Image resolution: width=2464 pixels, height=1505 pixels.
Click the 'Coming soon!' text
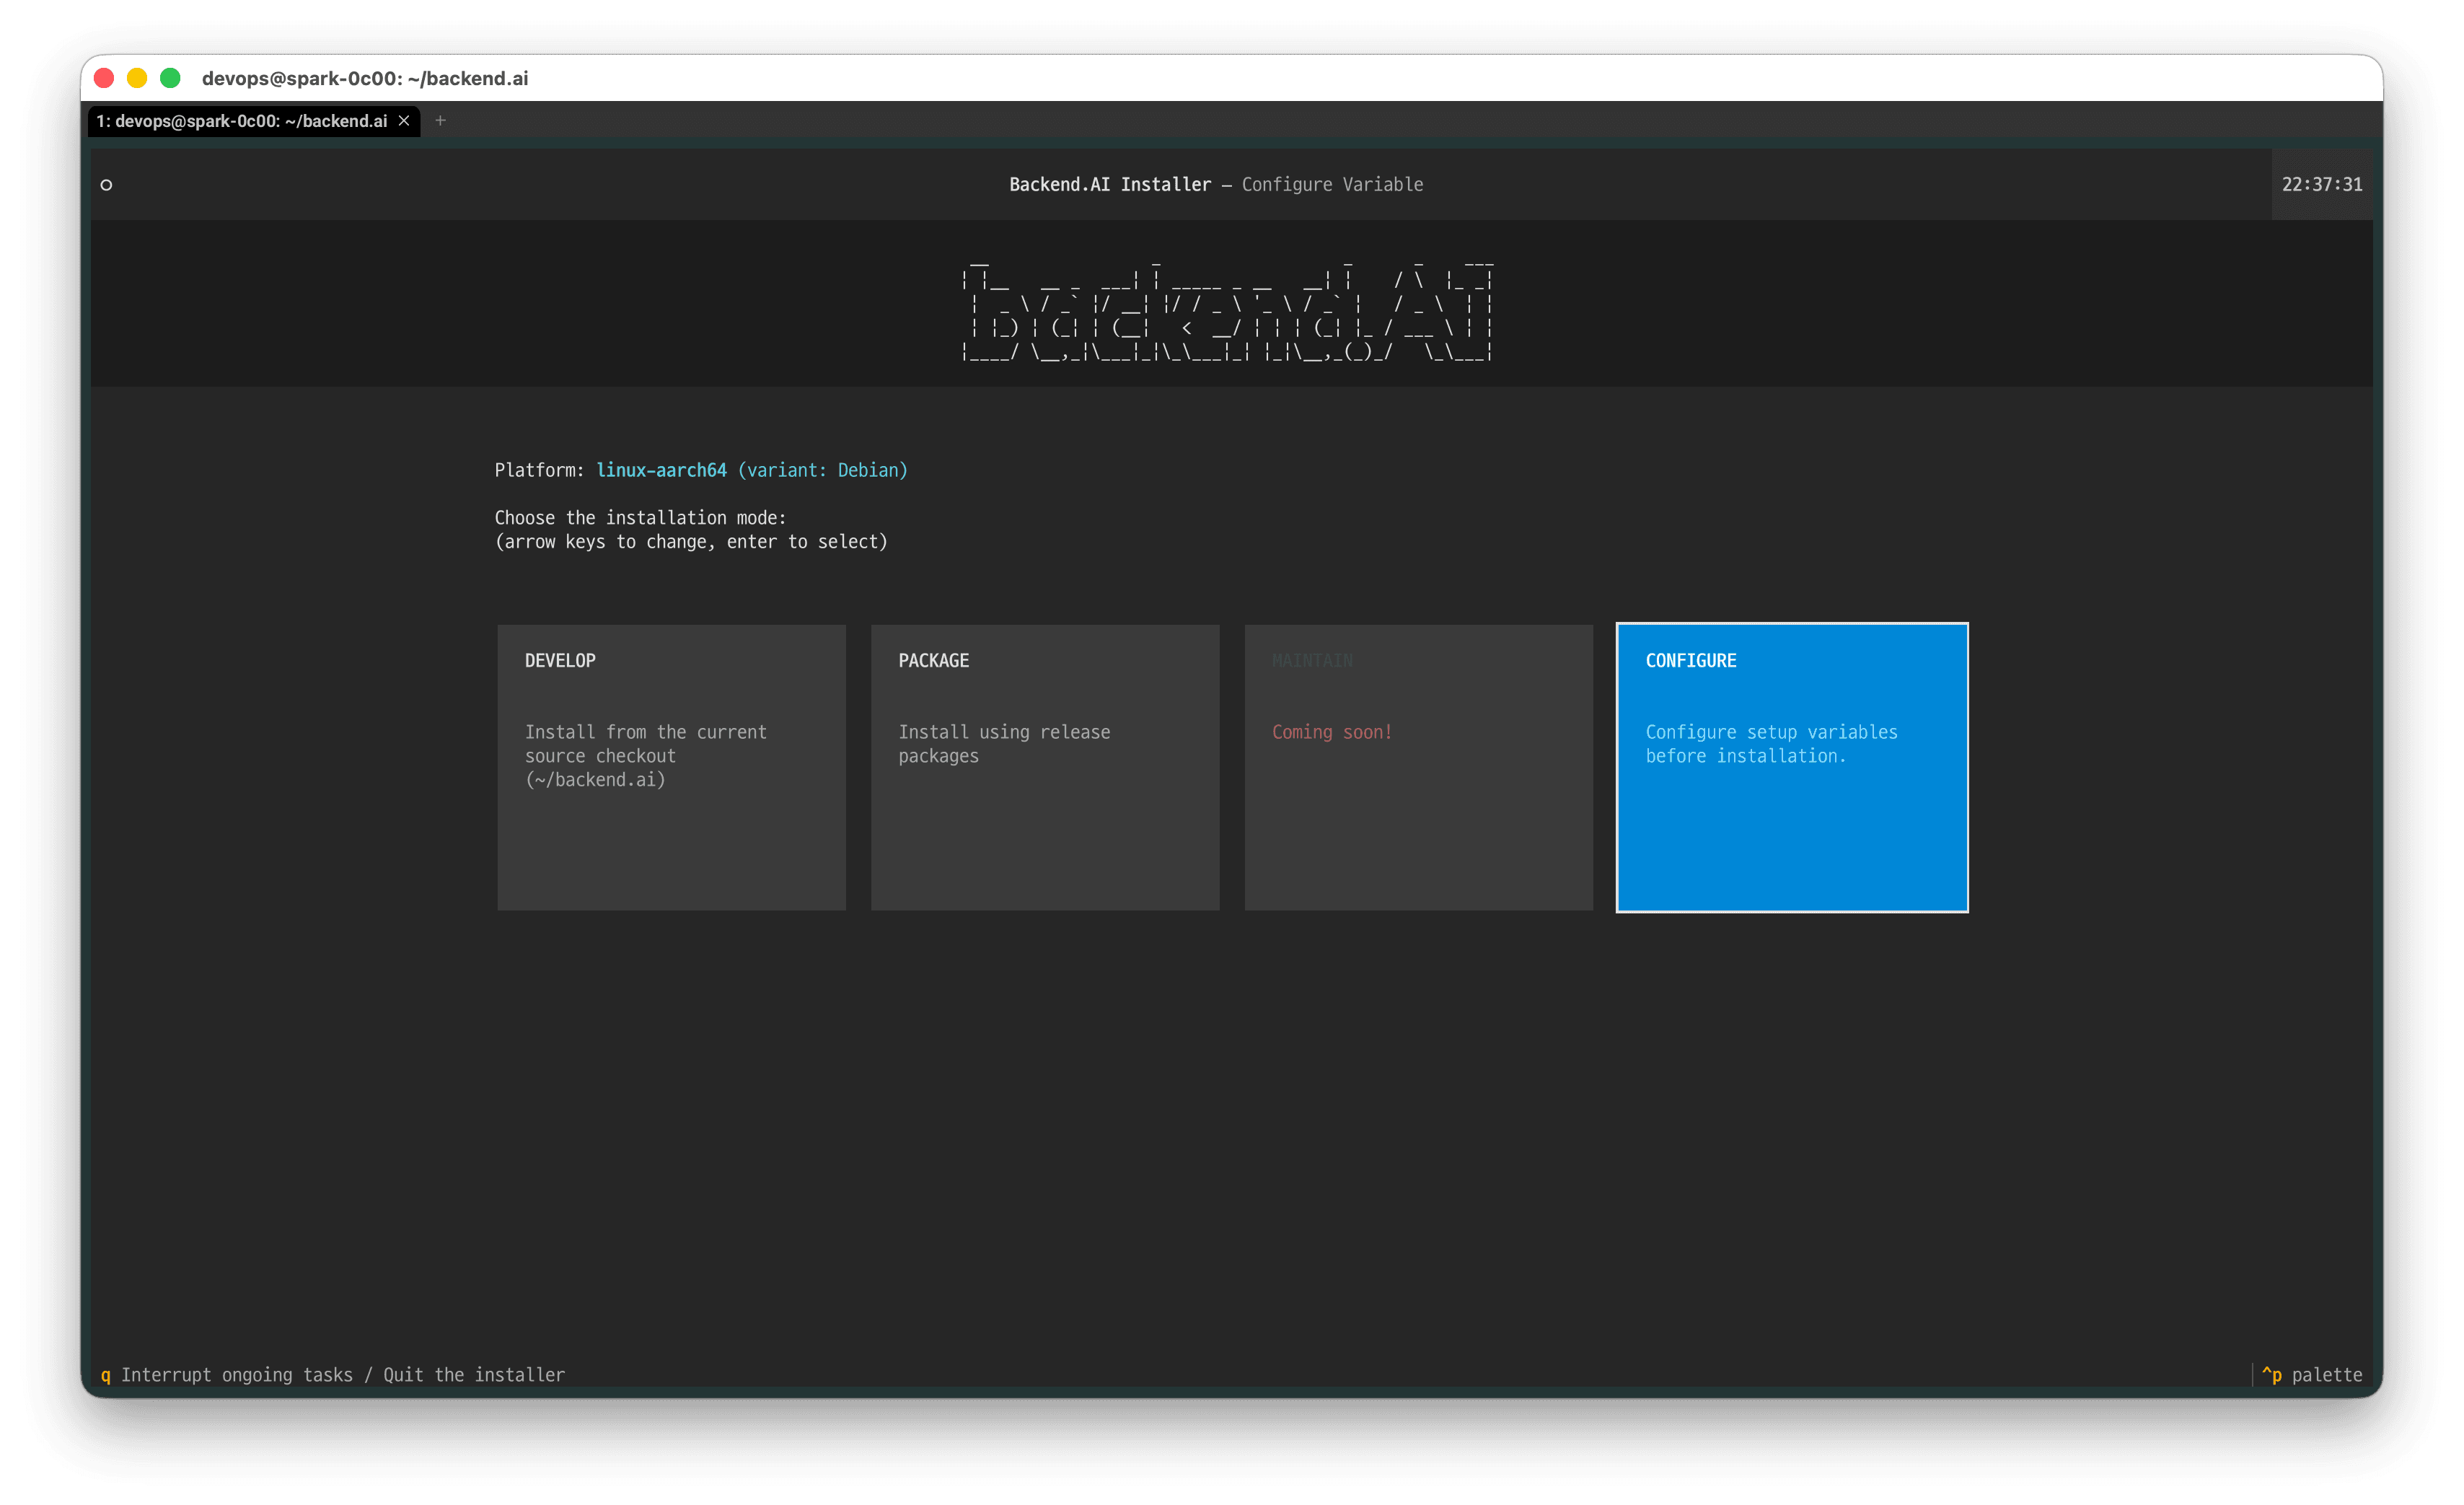[x=1332, y=732]
